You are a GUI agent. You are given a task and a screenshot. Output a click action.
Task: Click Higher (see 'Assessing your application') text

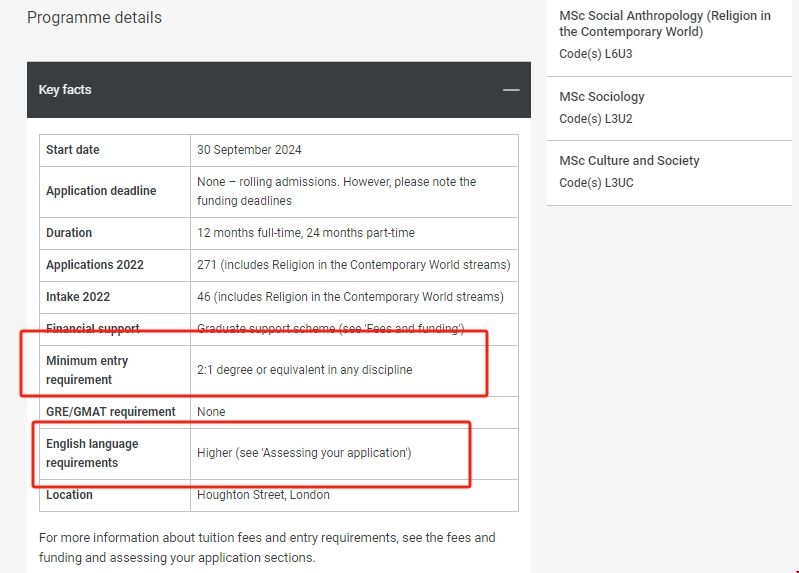[304, 453]
